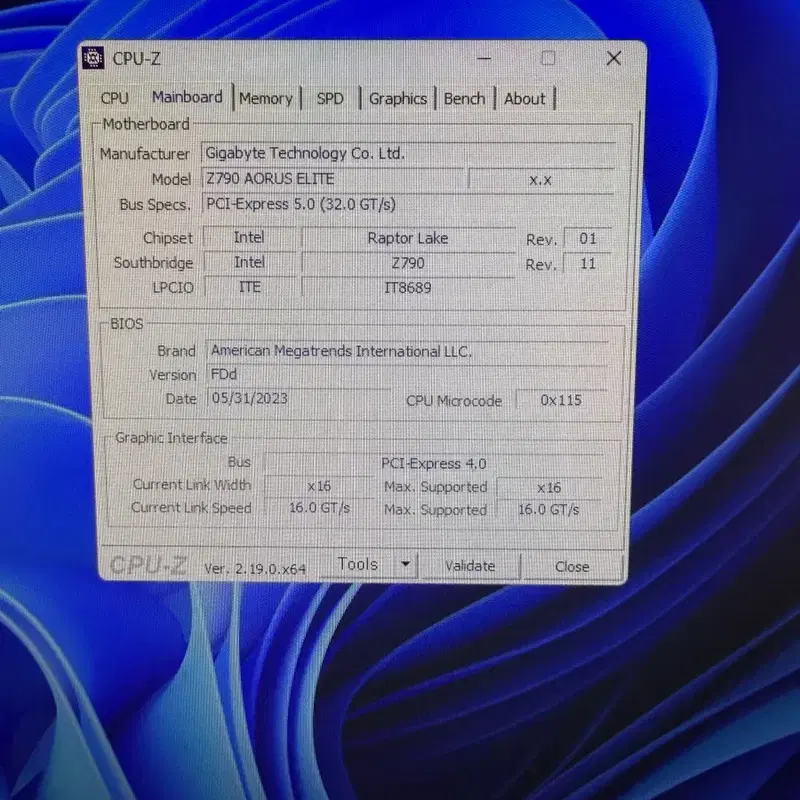The image size is (800, 800).
Task: Click the BIOS Version value FDd
Action: 407,375
